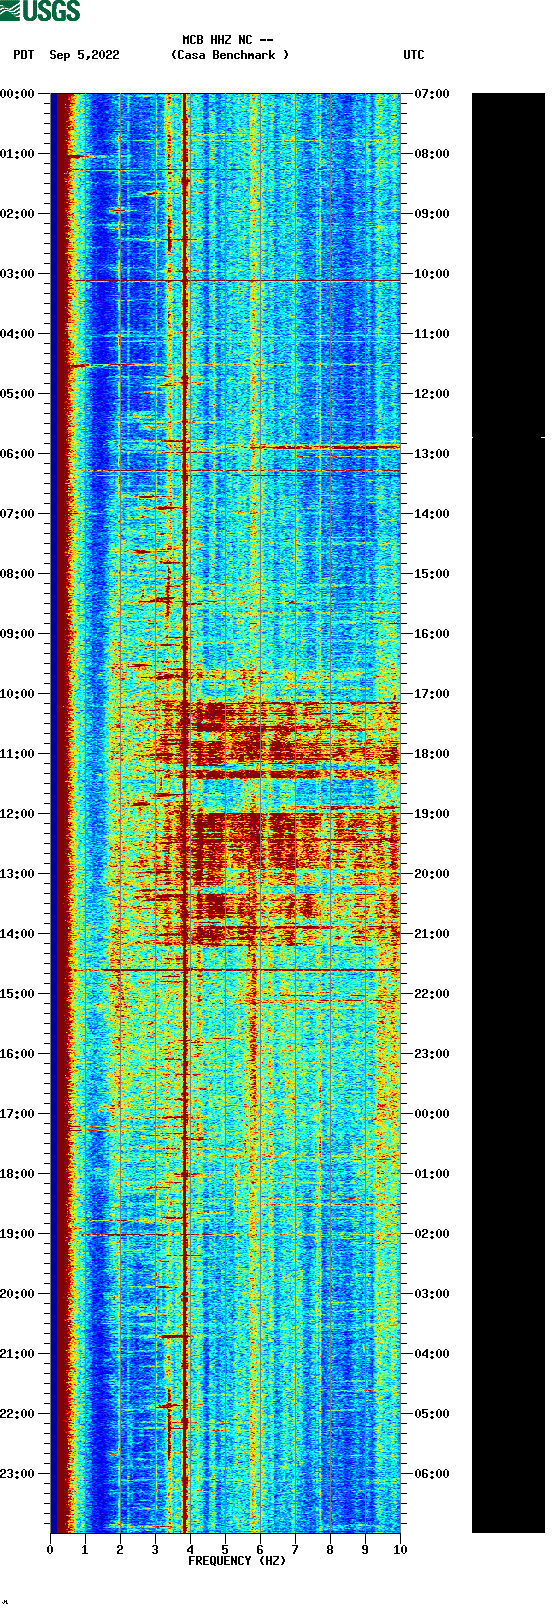Screen dimensions: 552x1613
Task: Click UTC time label '21:00'
Action: pos(432,934)
